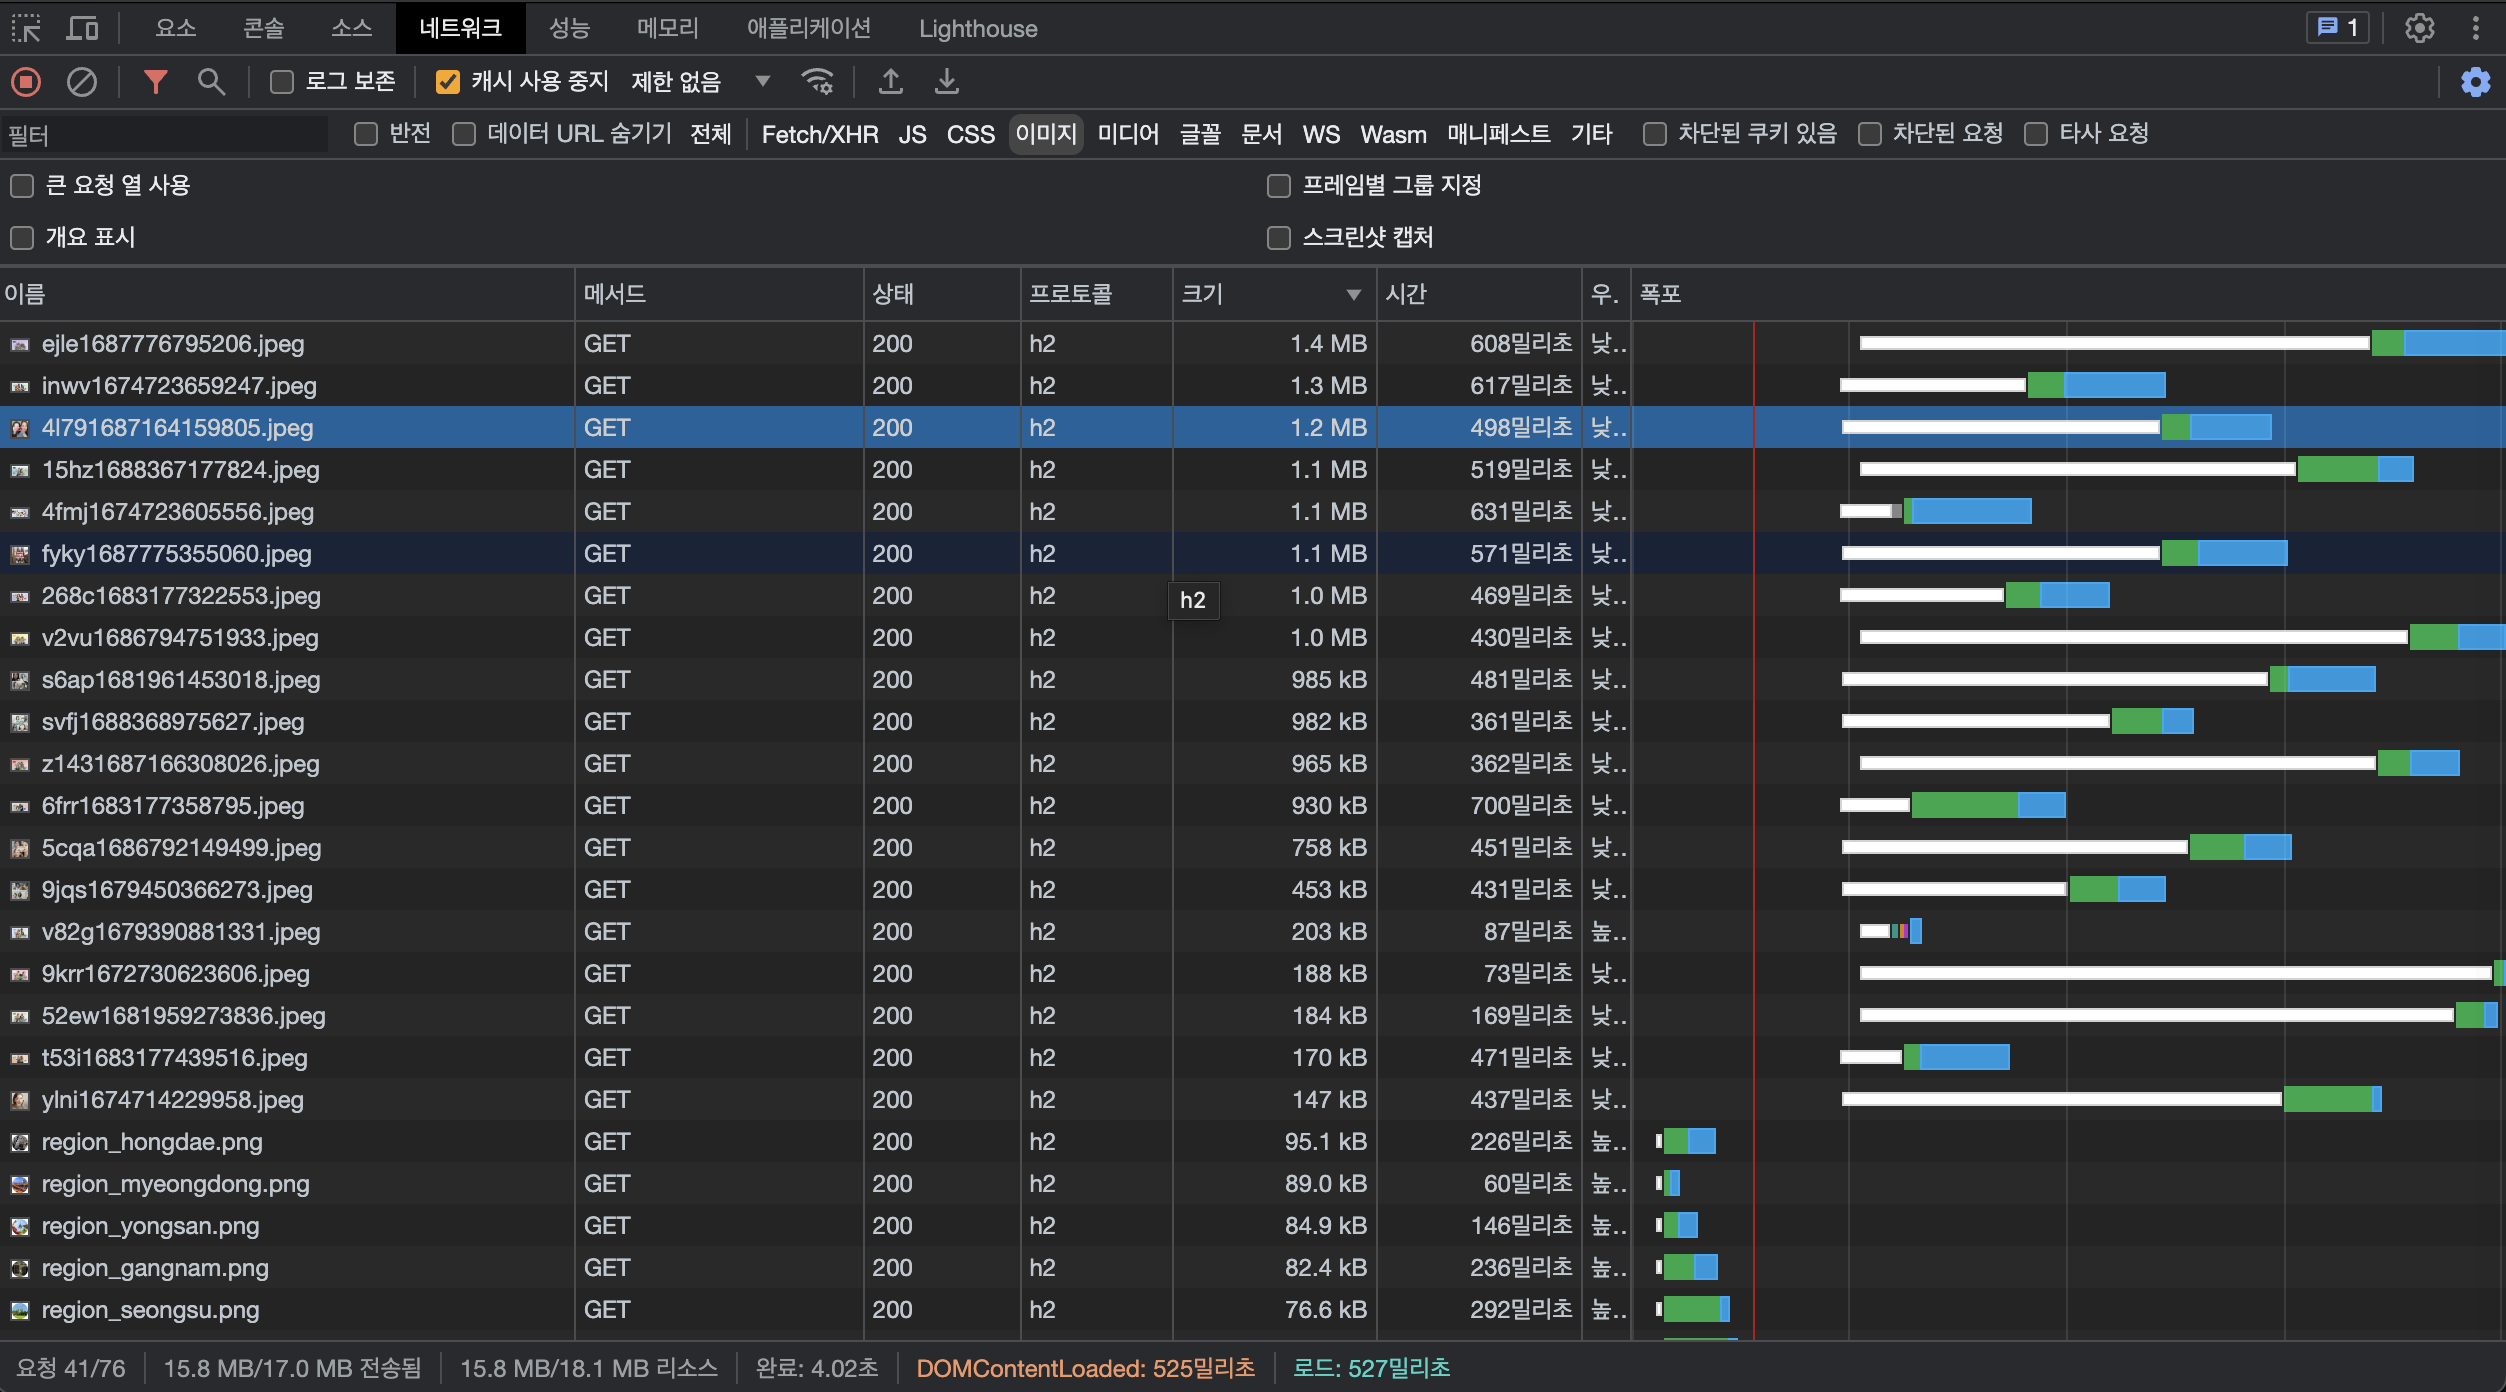Click the 필터 text input field
The height and width of the screenshot is (1392, 2506).
tap(165, 134)
